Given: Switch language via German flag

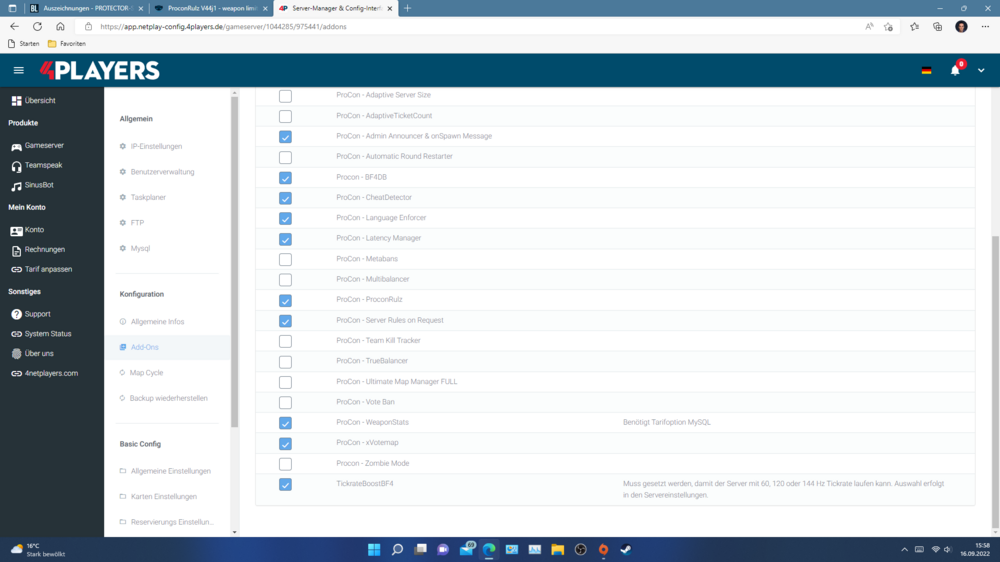Looking at the screenshot, I should coord(926,70).
